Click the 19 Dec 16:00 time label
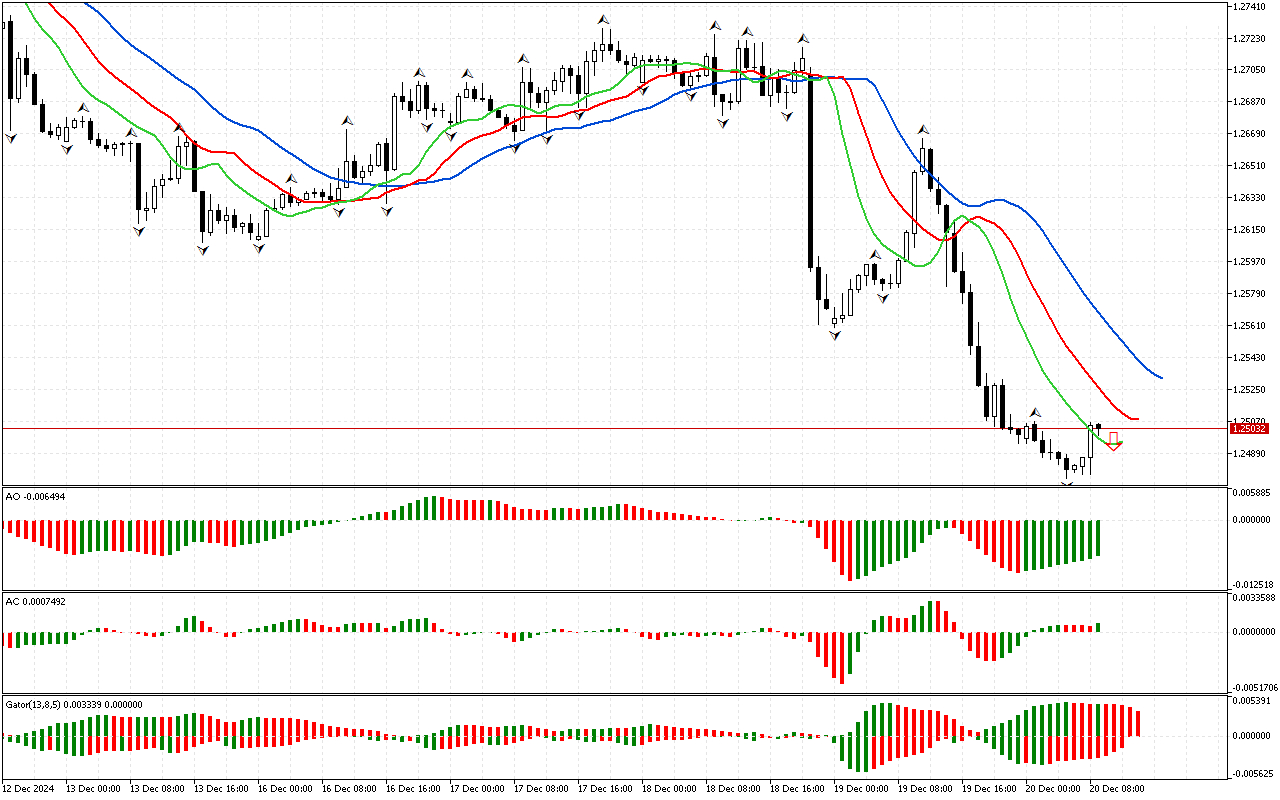This screenshot has height=800, width=1280. coord(989,789)
